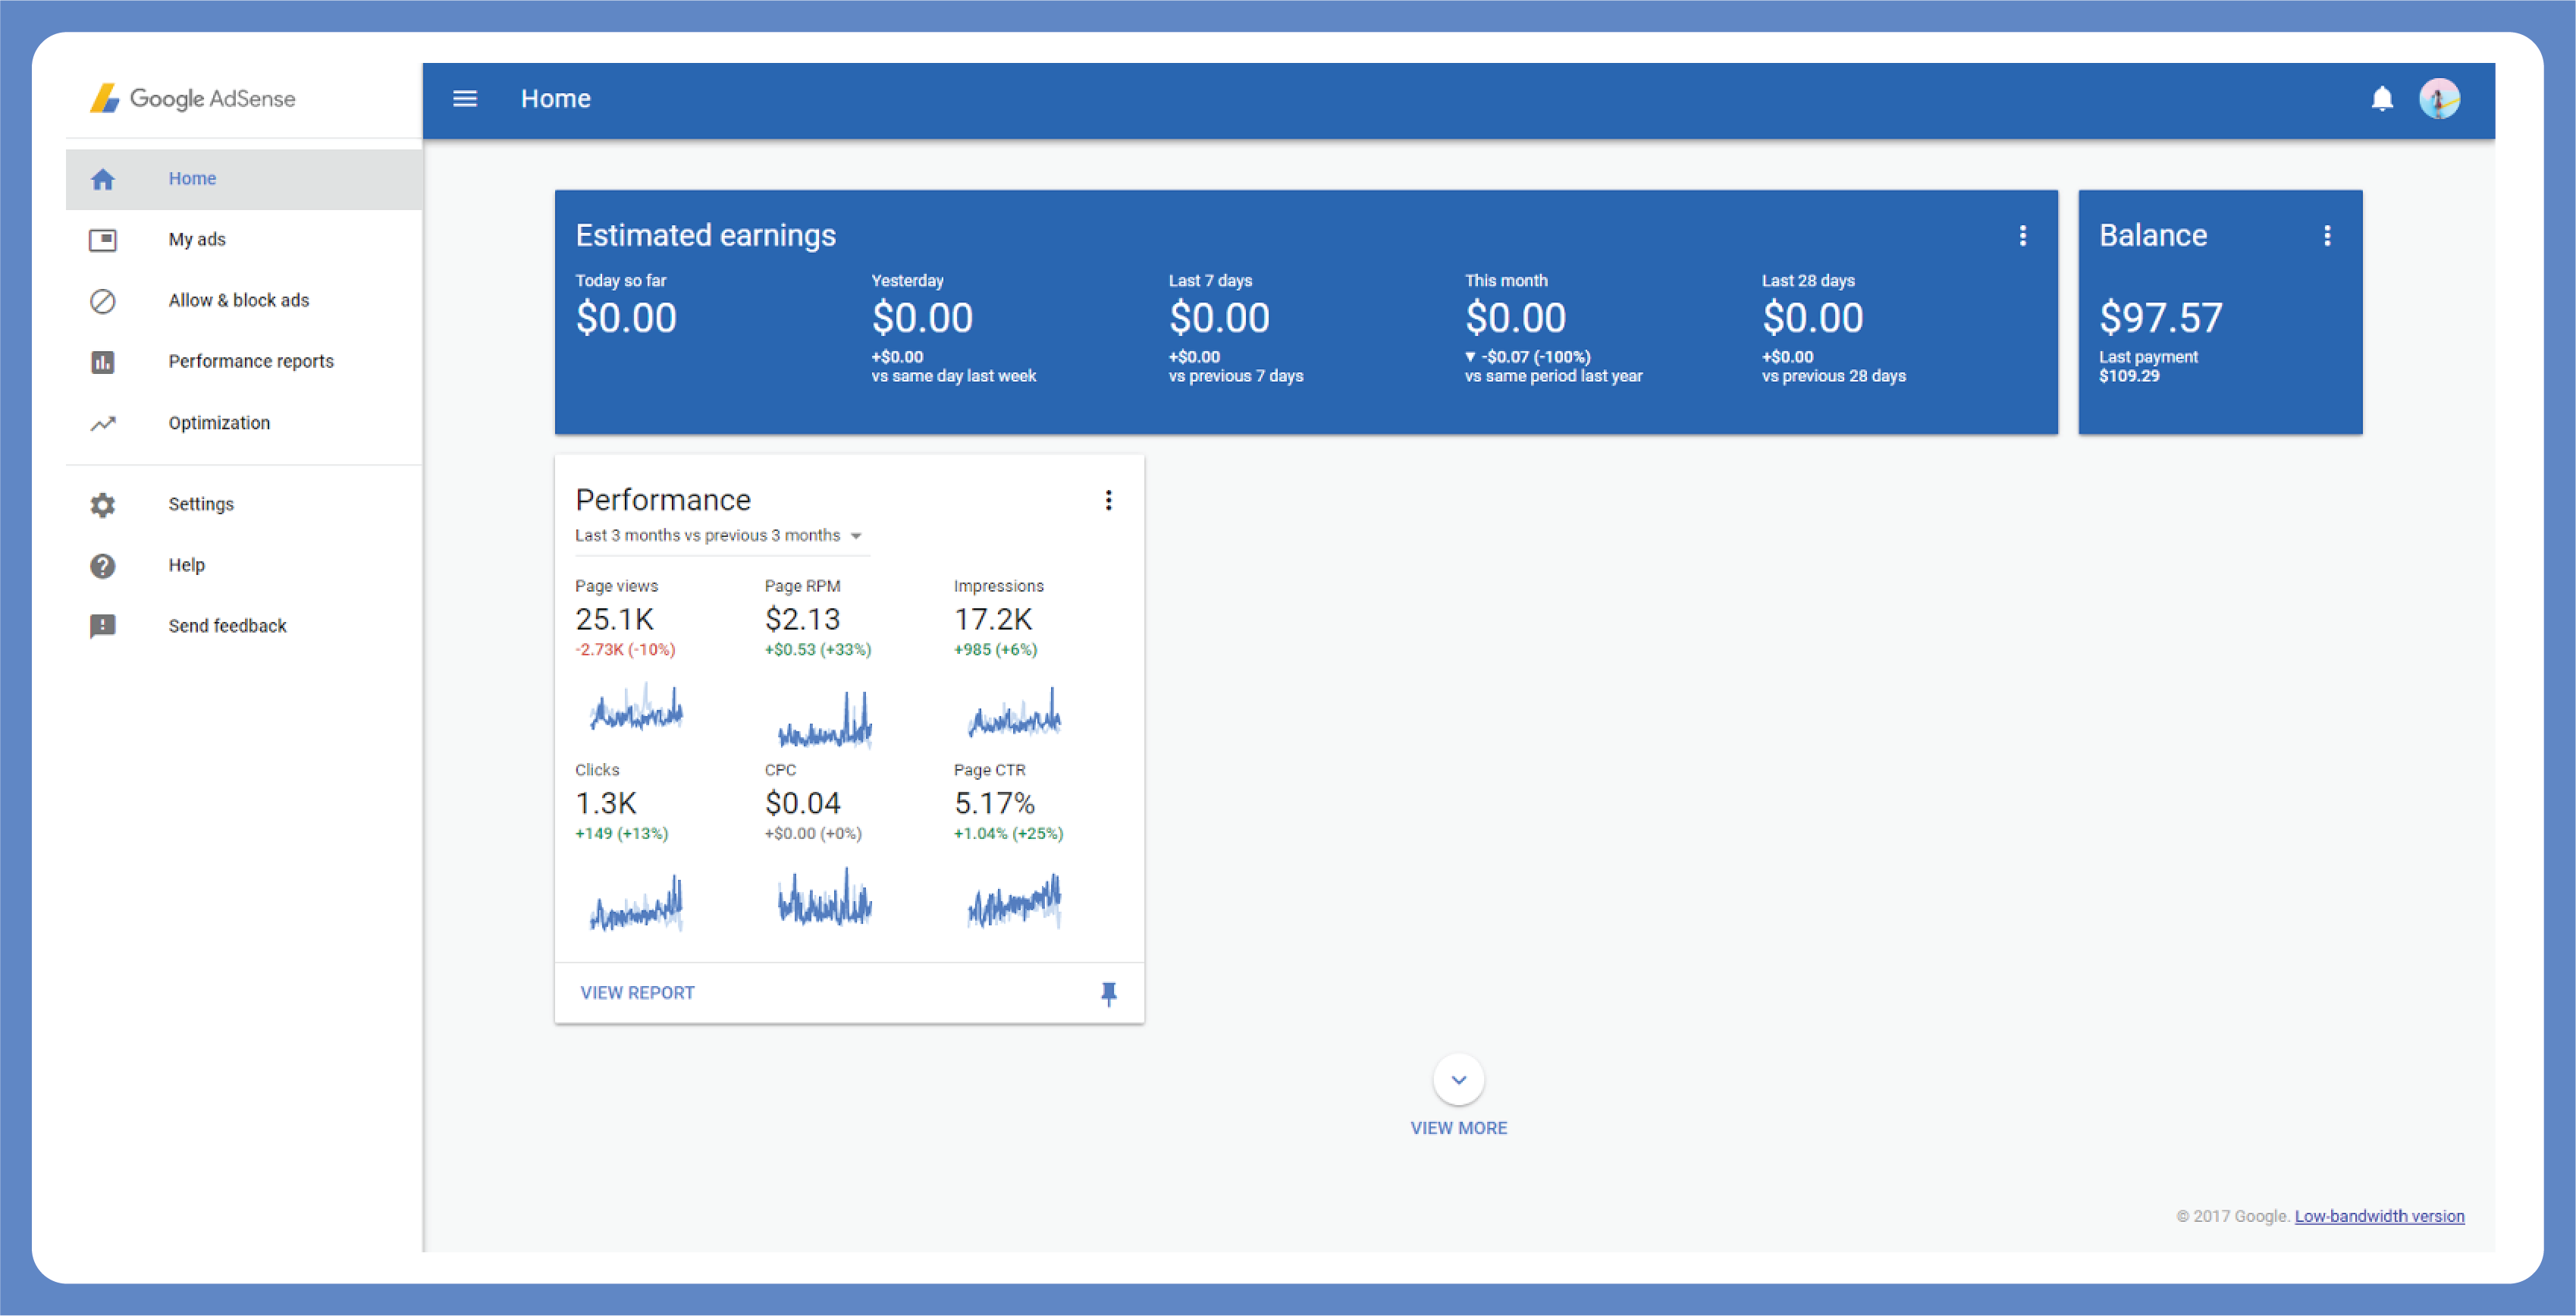The image size is (2576, 1316).
Task: Click the Settings gear icon
Action: [x=103, y=505]
